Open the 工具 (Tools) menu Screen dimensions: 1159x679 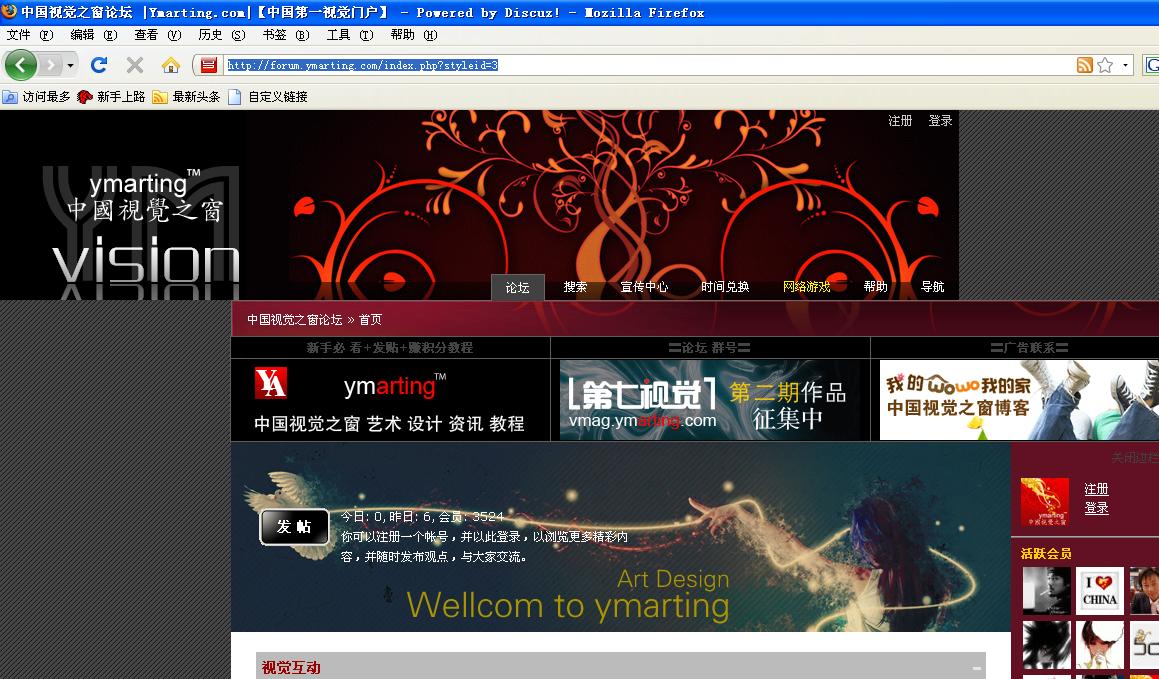click(x=350, y=35)
